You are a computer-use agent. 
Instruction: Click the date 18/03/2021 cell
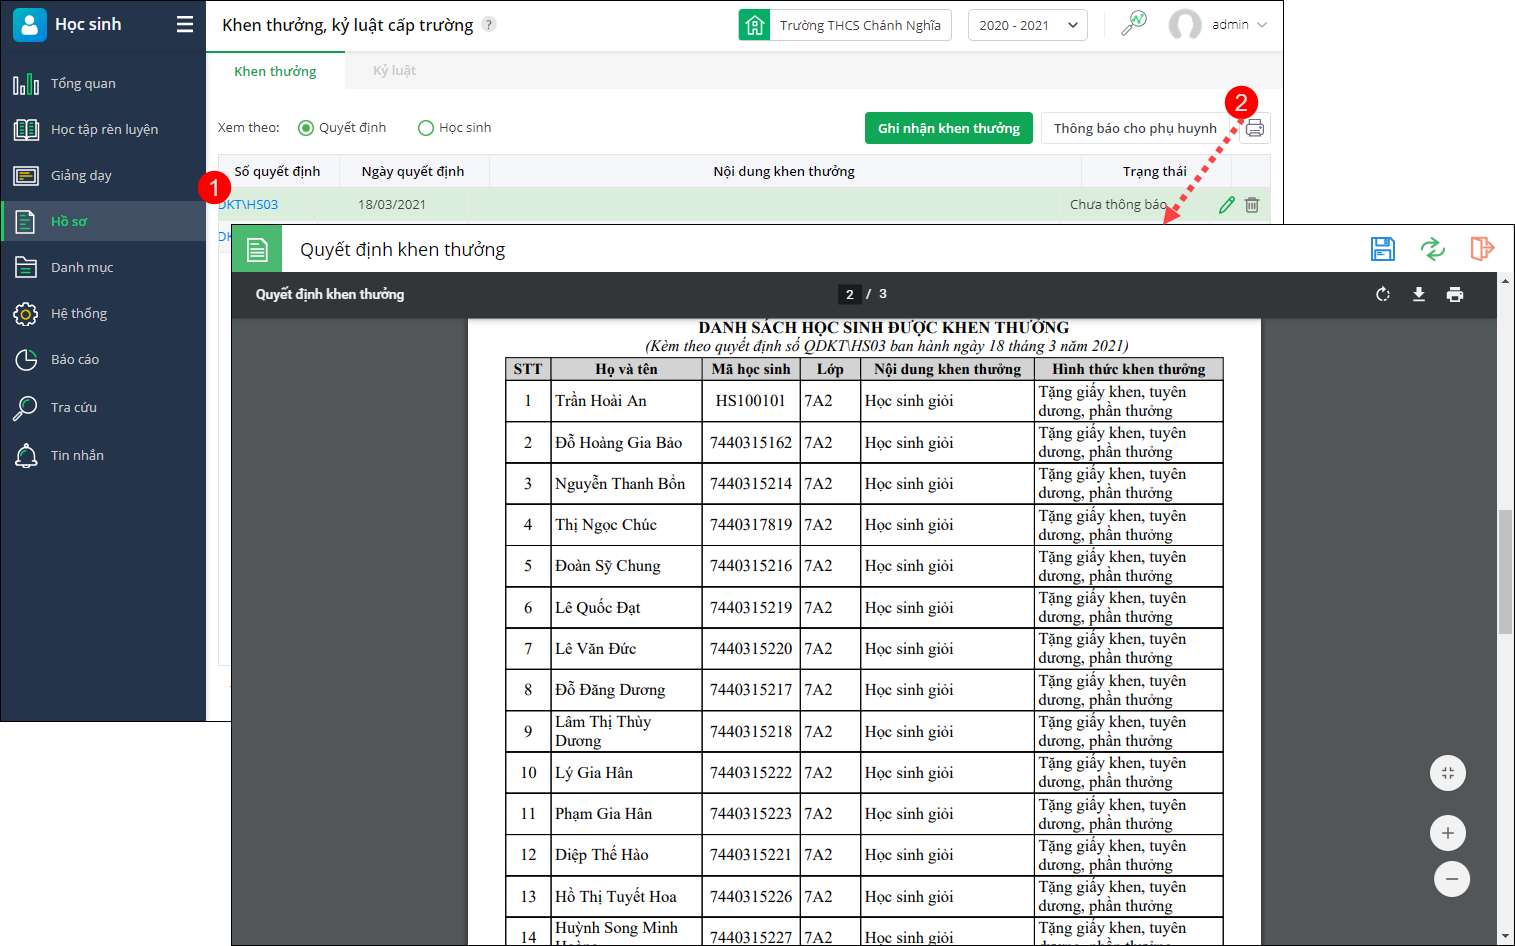[x=392, y=205]
